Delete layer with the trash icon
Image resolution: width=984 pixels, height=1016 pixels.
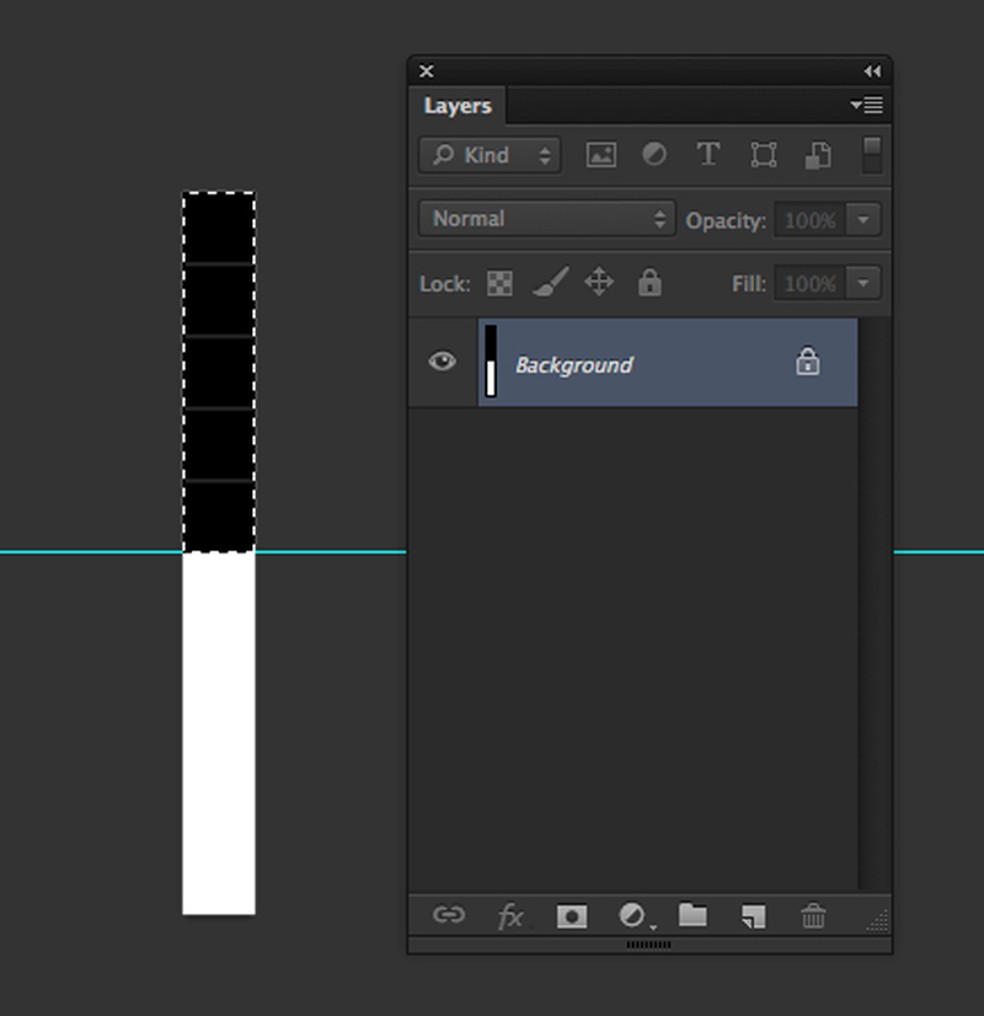tap(813, 916)
